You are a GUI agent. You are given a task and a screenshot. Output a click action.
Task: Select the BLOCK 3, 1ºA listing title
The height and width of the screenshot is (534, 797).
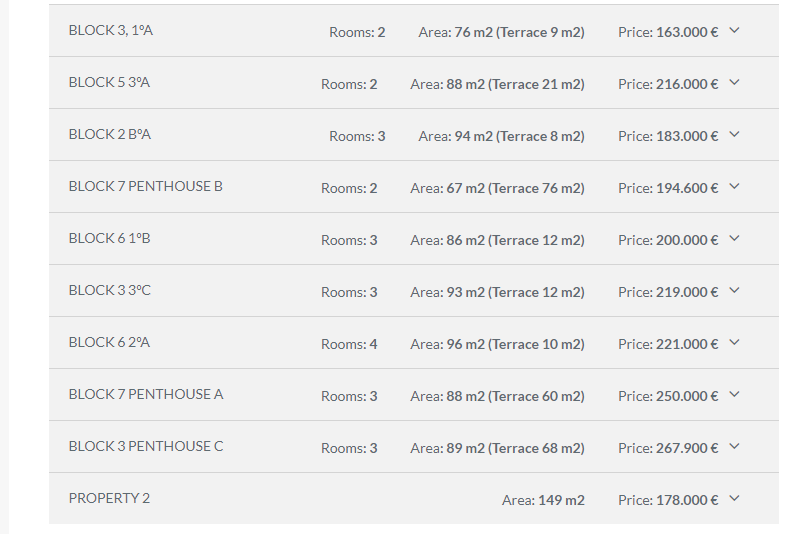(111, 30)
